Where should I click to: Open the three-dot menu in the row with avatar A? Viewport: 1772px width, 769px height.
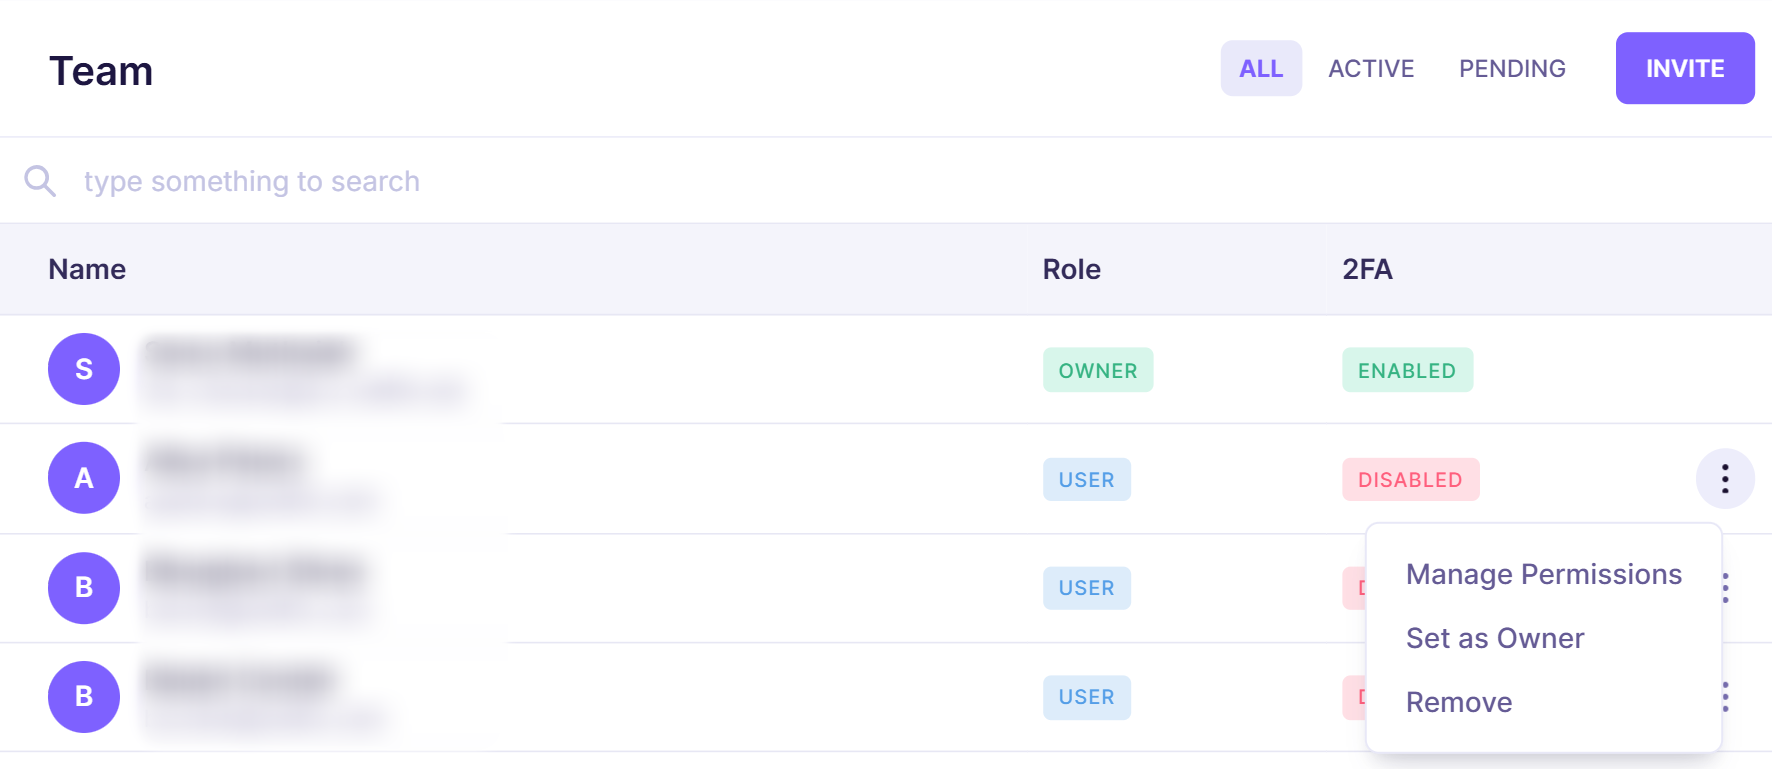coord(1725,479)
